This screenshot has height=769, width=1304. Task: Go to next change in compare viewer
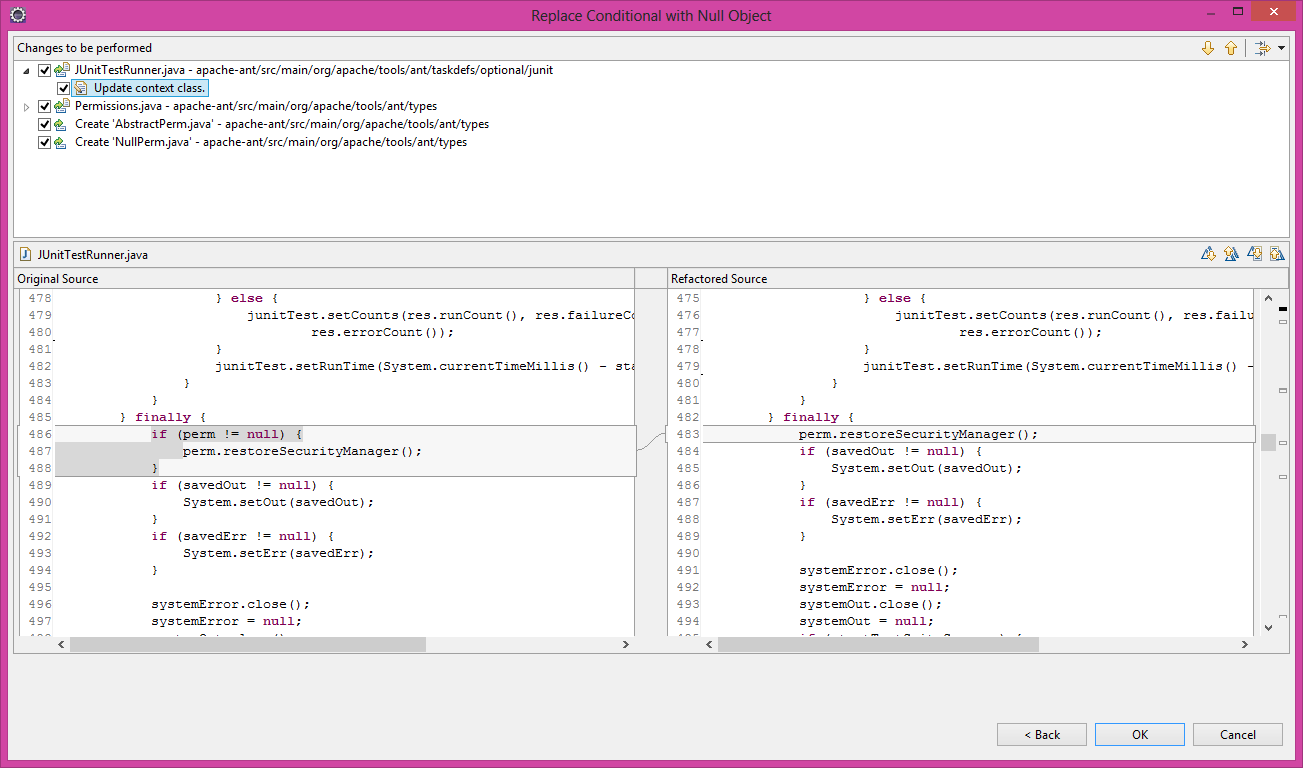click(x=1254, y=255)
